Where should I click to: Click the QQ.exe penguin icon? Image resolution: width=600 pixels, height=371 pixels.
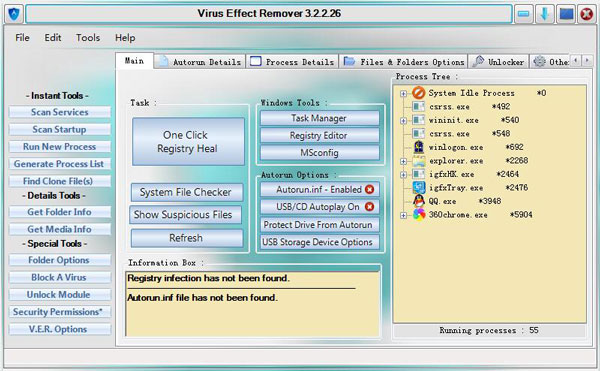click(419, 201)
